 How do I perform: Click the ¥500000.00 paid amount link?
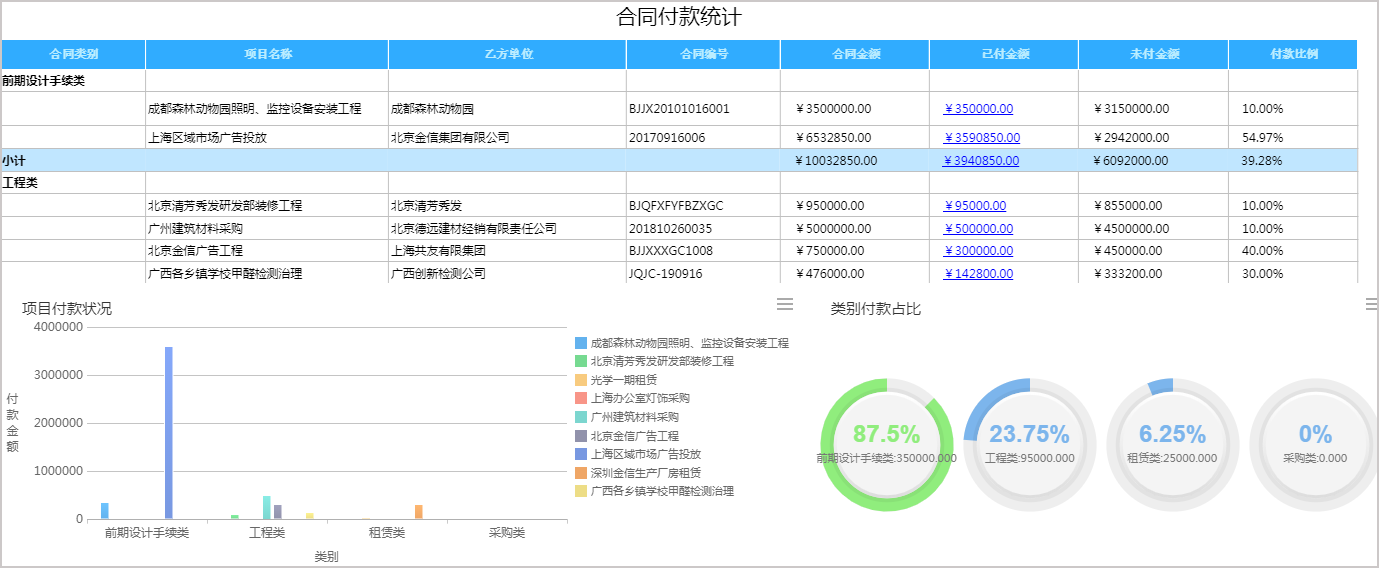[x=978, y=228]
